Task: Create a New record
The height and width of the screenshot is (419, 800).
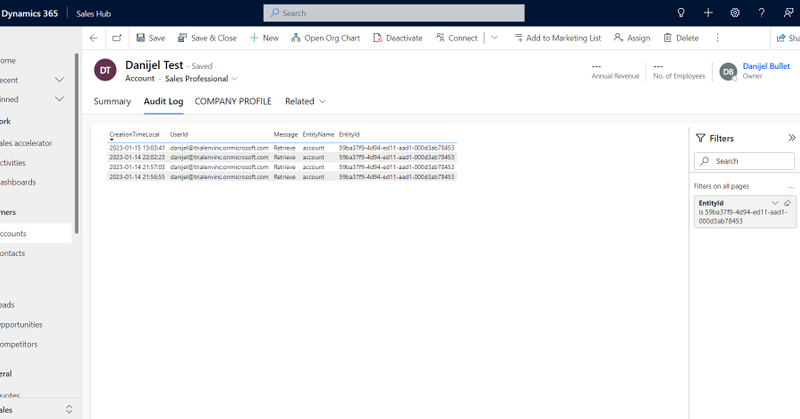Action: tap(264, 38)
